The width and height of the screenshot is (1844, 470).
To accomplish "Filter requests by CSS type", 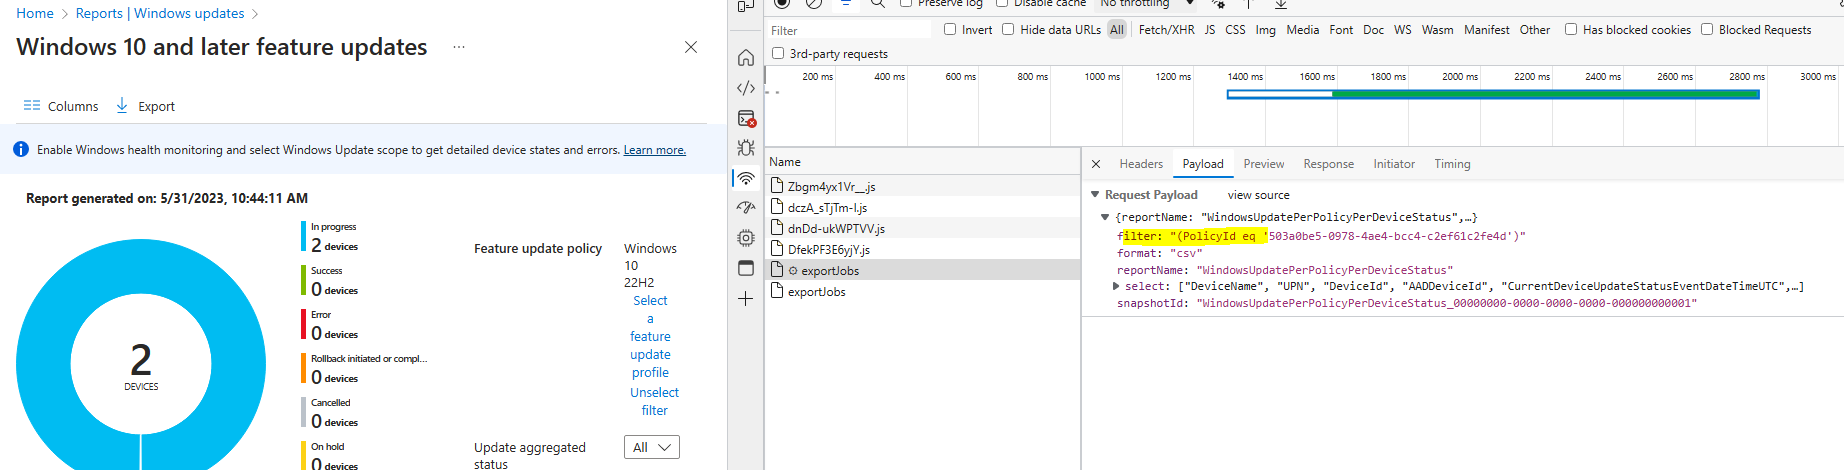I will [1236, 30].
